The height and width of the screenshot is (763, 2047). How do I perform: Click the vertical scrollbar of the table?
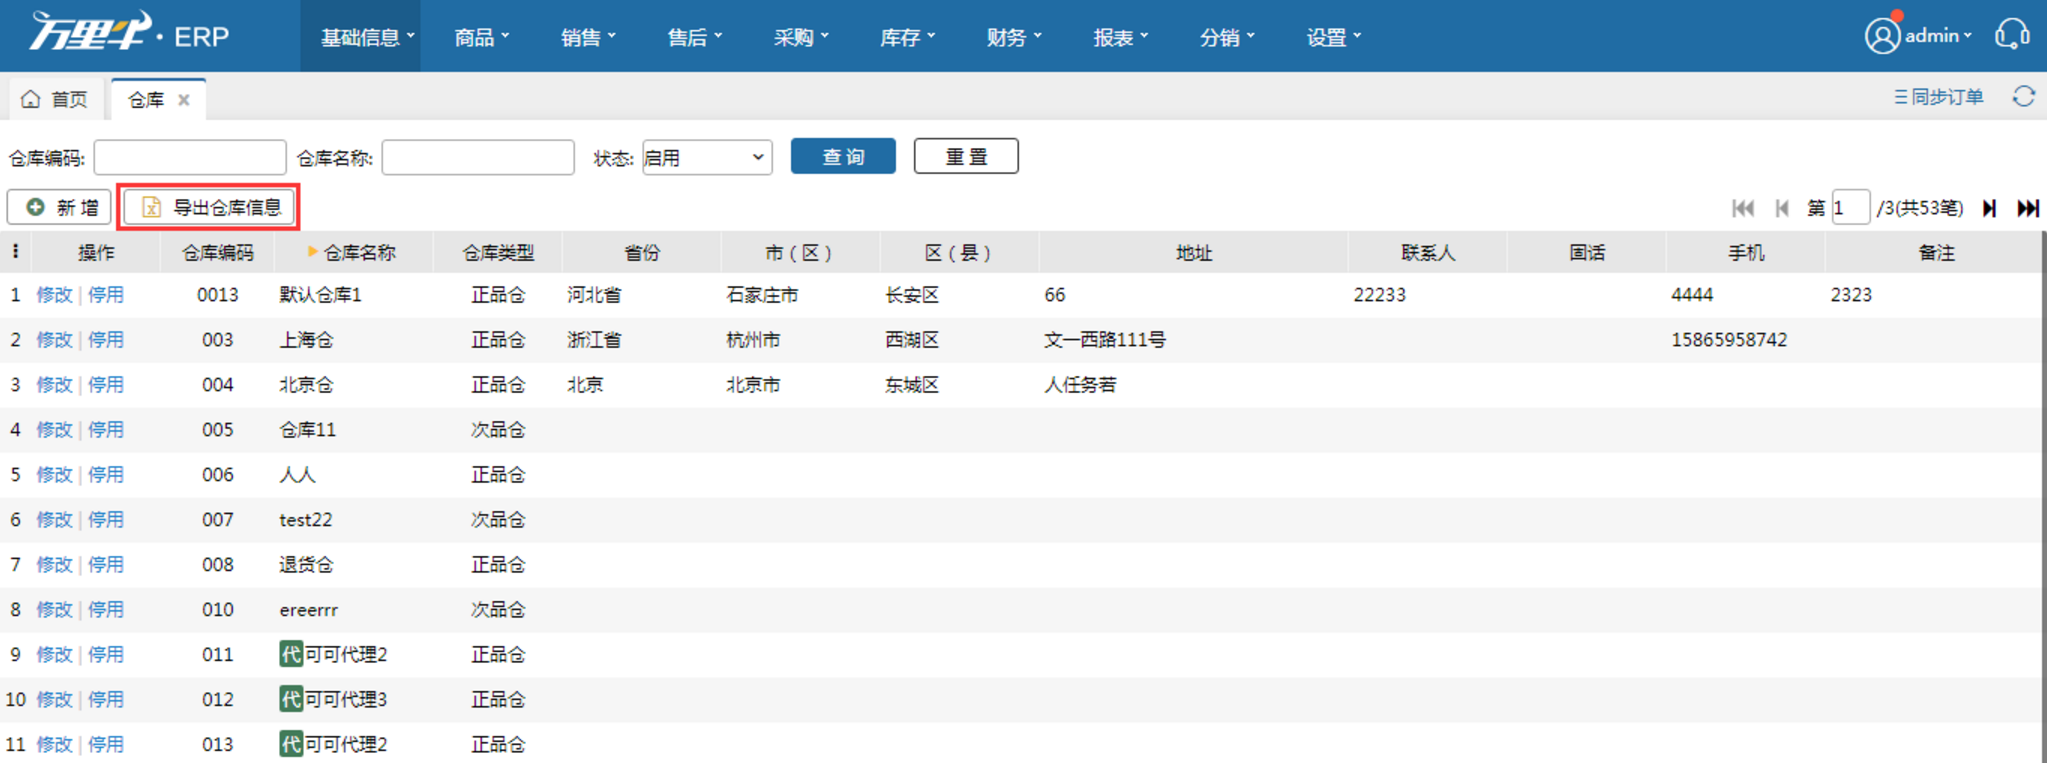(x=2043, y=497)
